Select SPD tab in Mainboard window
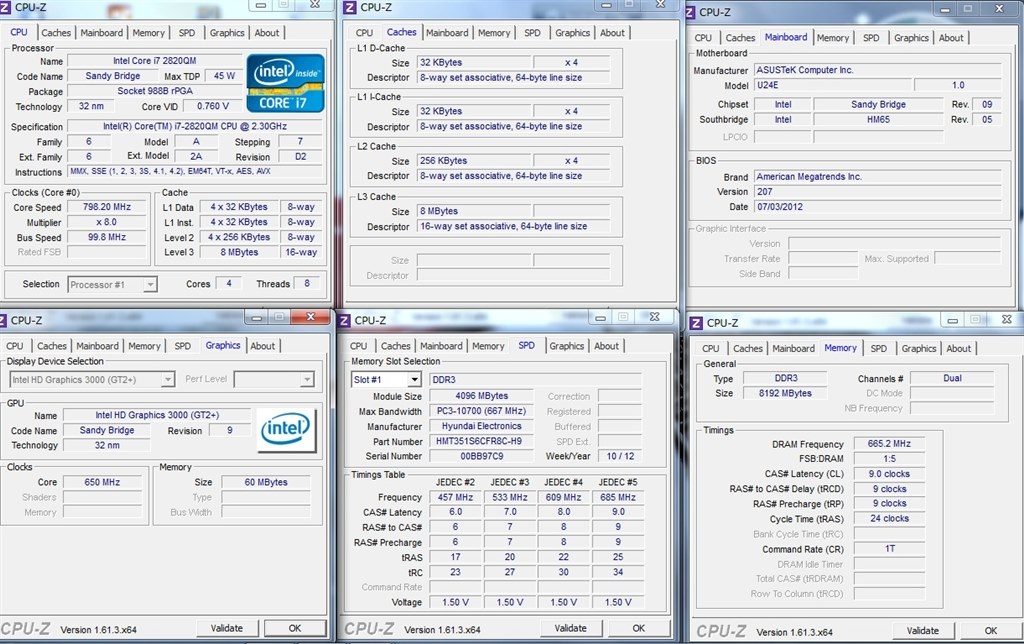 pyautogui.click(x=871, y=38)
